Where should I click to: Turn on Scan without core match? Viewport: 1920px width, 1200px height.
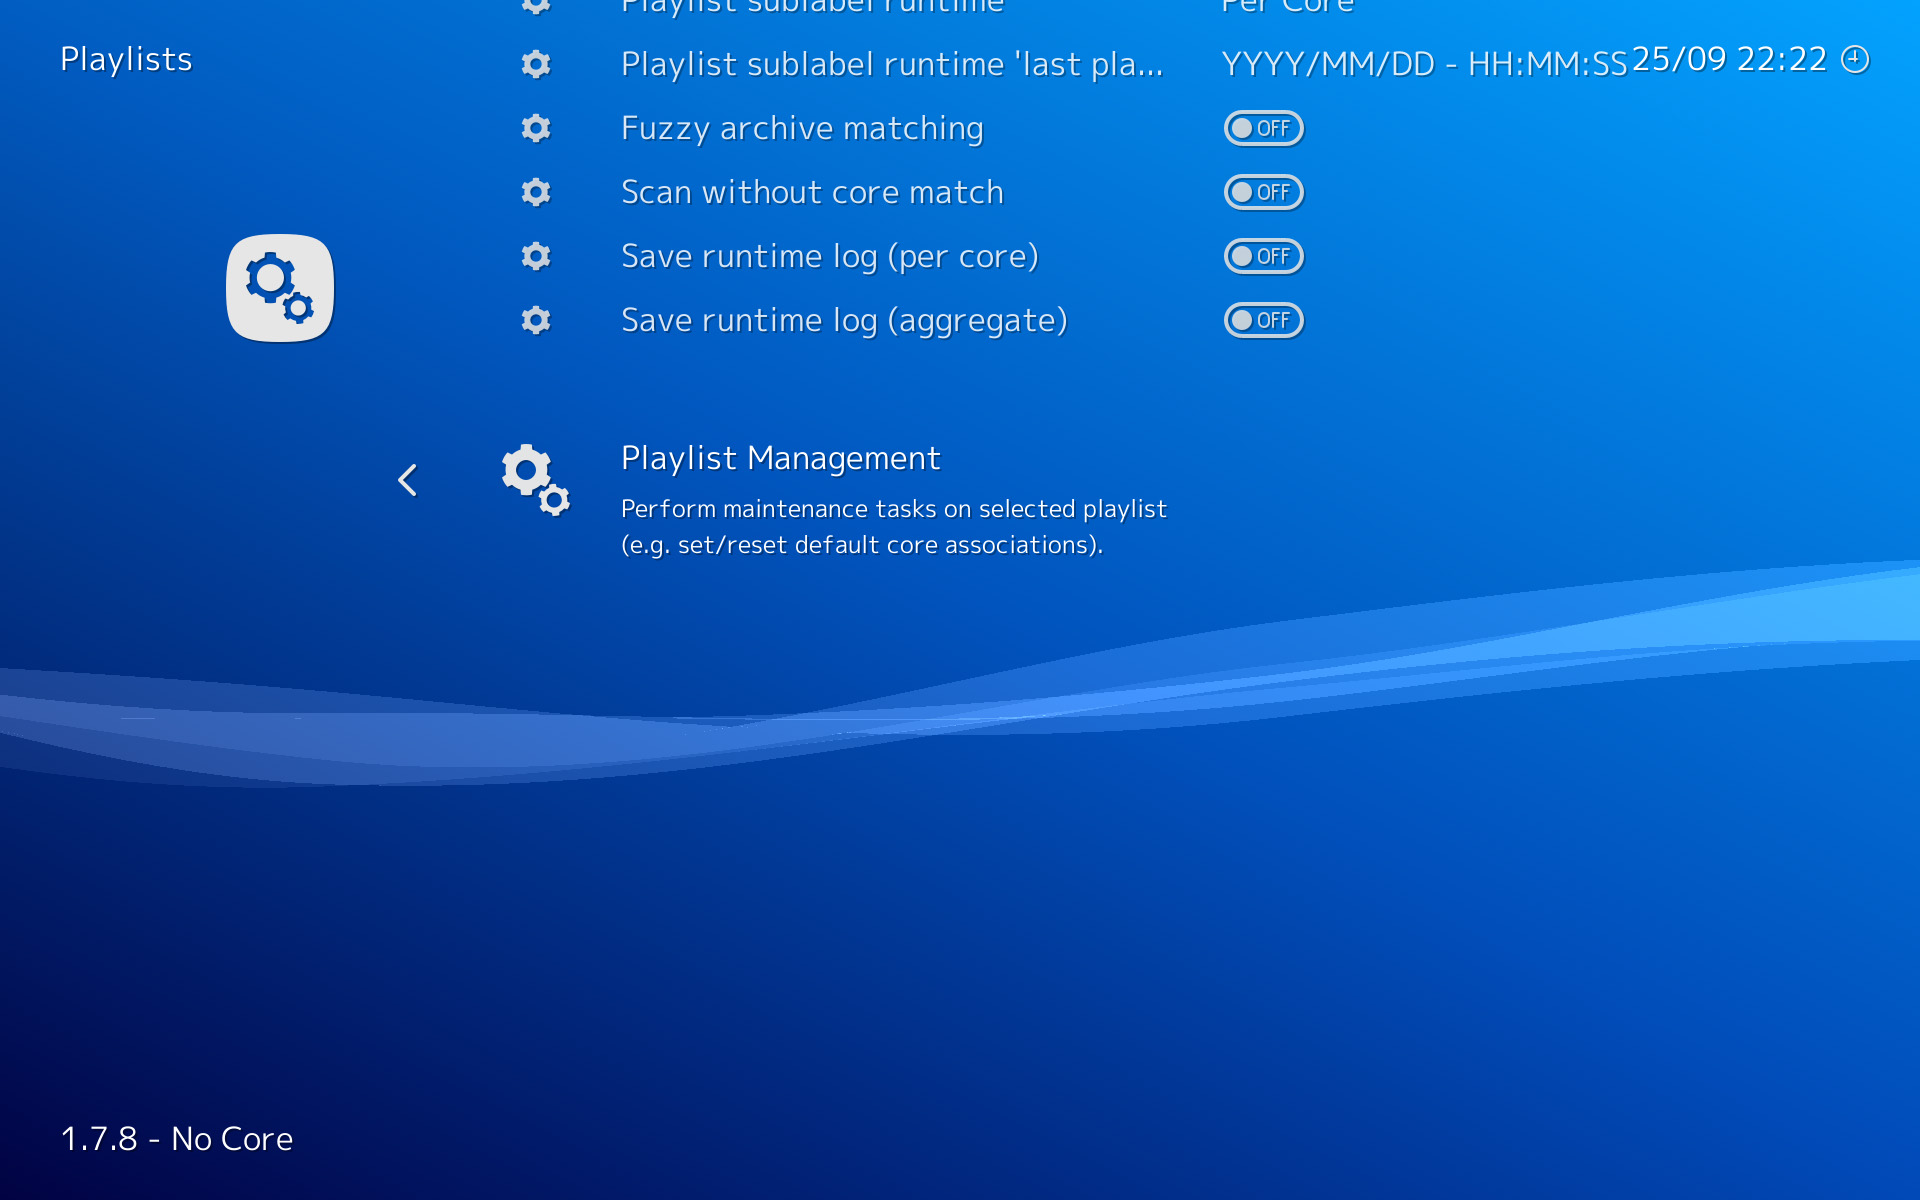pyautogui.click(x=1263, y=192)
